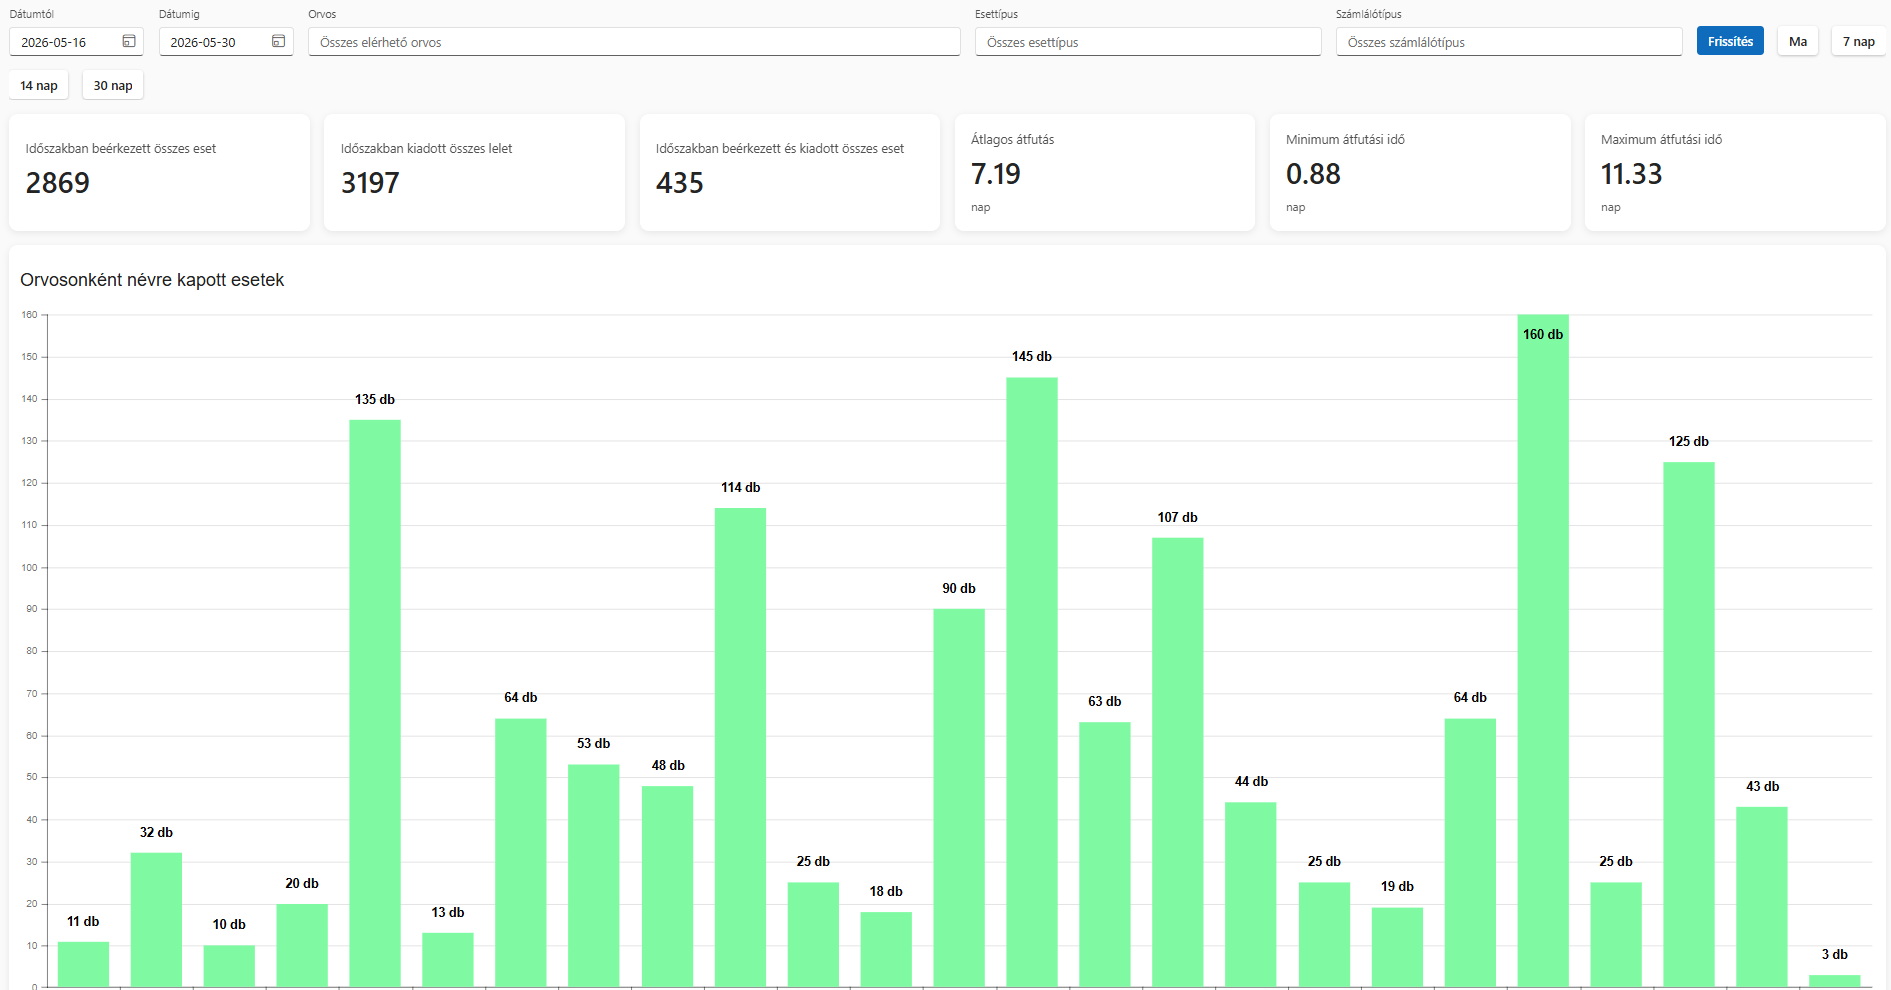Expand the Összes elérhető orvos dropdown
Image resolution: width=1891 pixels, height=990 pixels.
634,42
